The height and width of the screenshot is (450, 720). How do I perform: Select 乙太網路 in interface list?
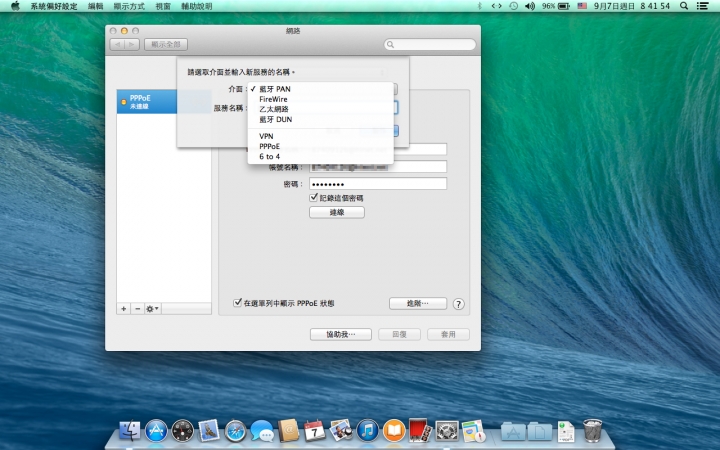click(x=321, y=109)
